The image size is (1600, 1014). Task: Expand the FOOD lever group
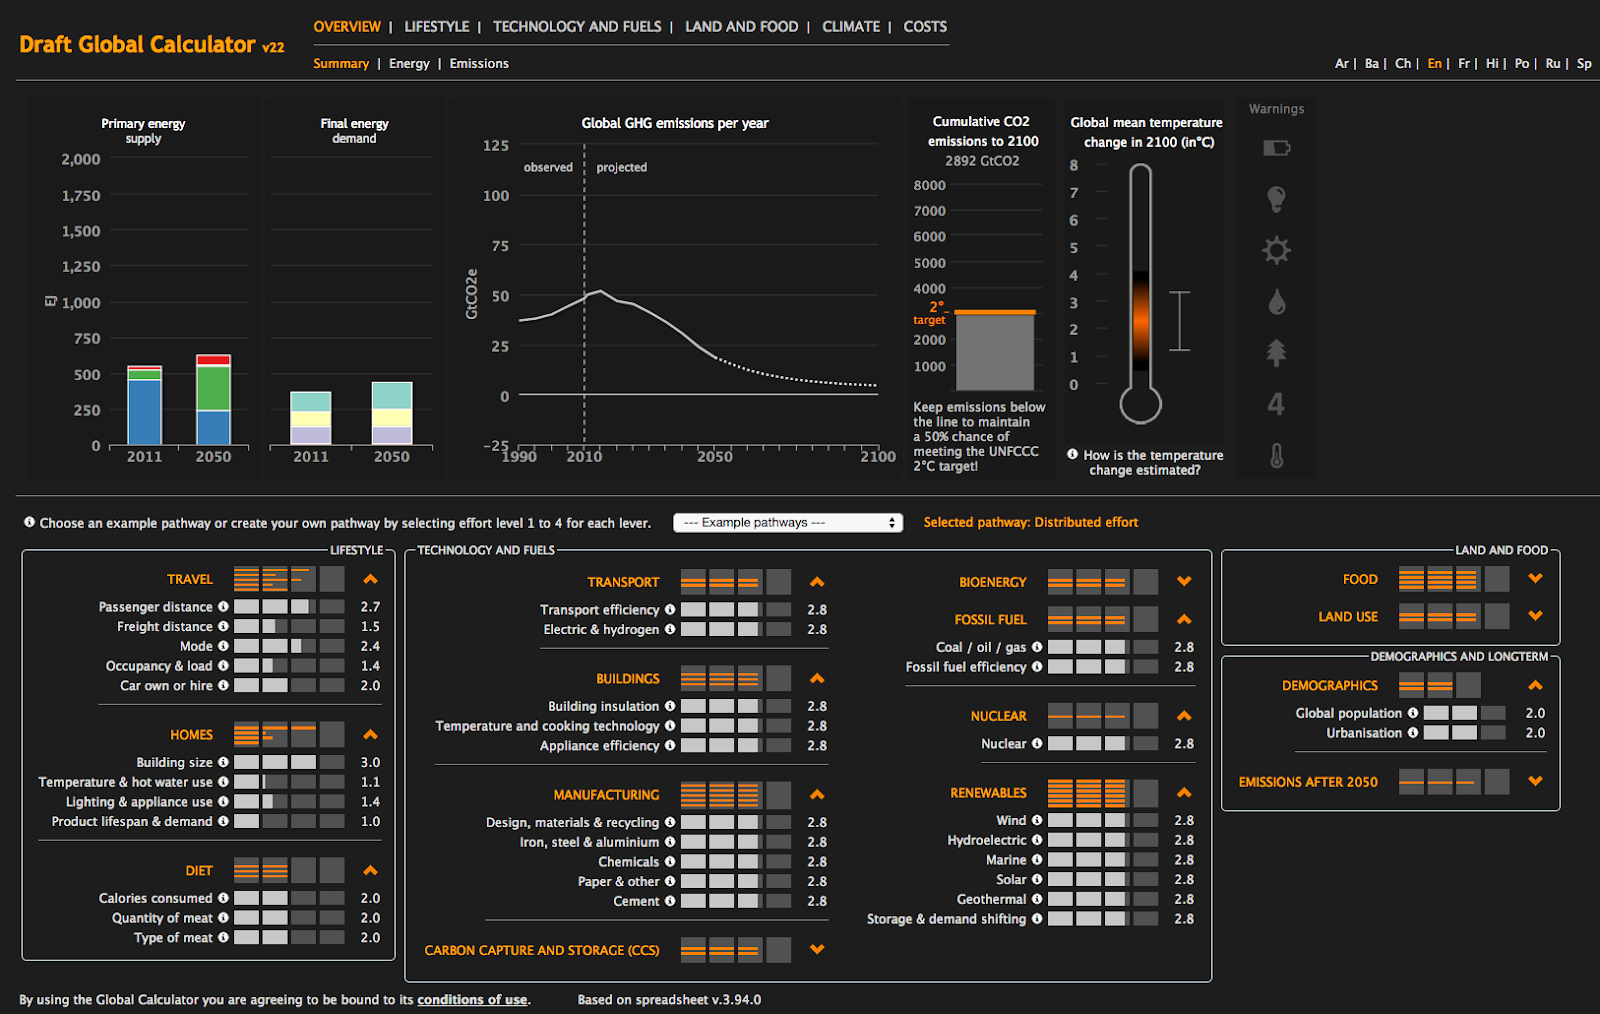coord(1536,579)
